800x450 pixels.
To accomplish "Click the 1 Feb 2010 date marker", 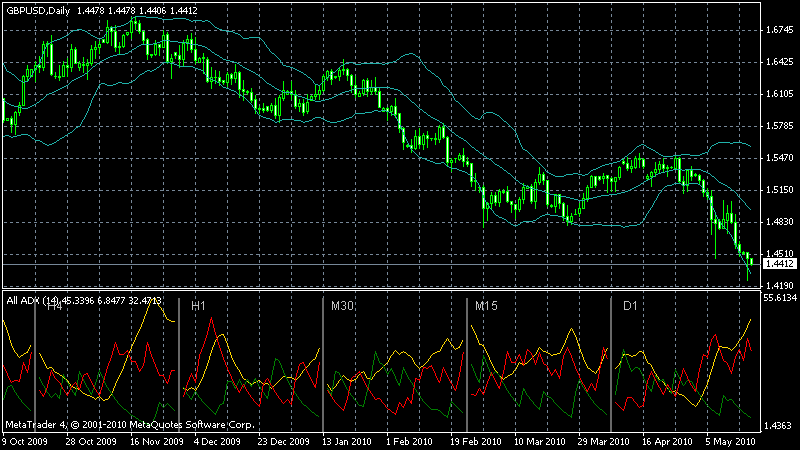I will 409,442.
